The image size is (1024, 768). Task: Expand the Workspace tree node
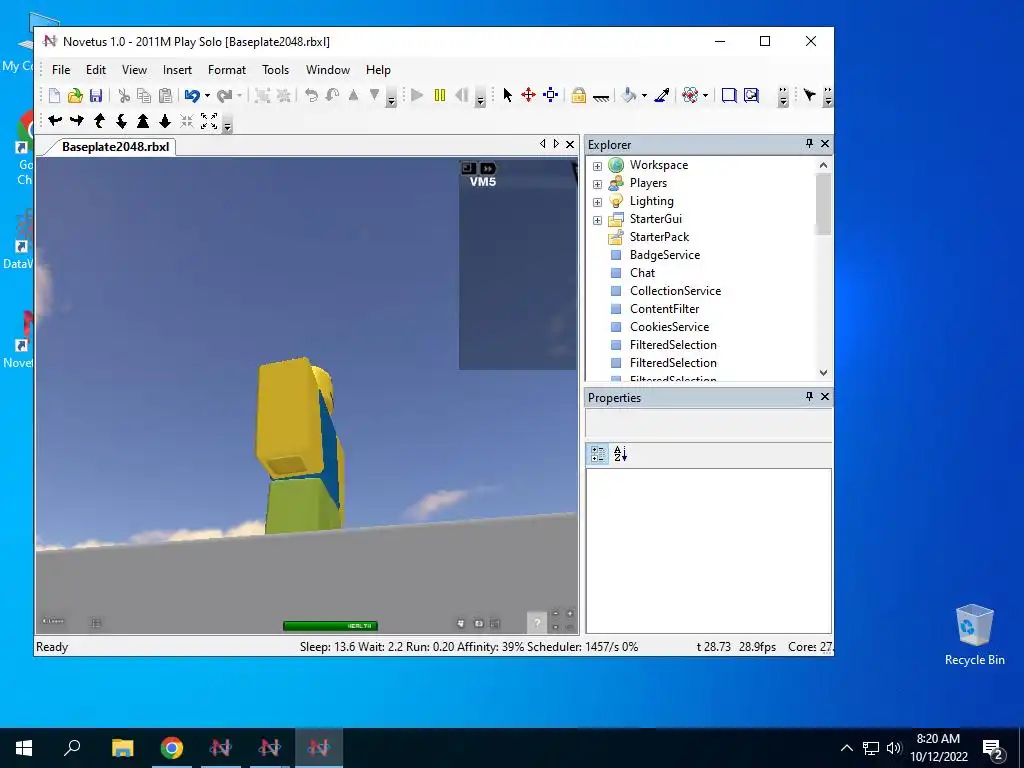point(597,166)
